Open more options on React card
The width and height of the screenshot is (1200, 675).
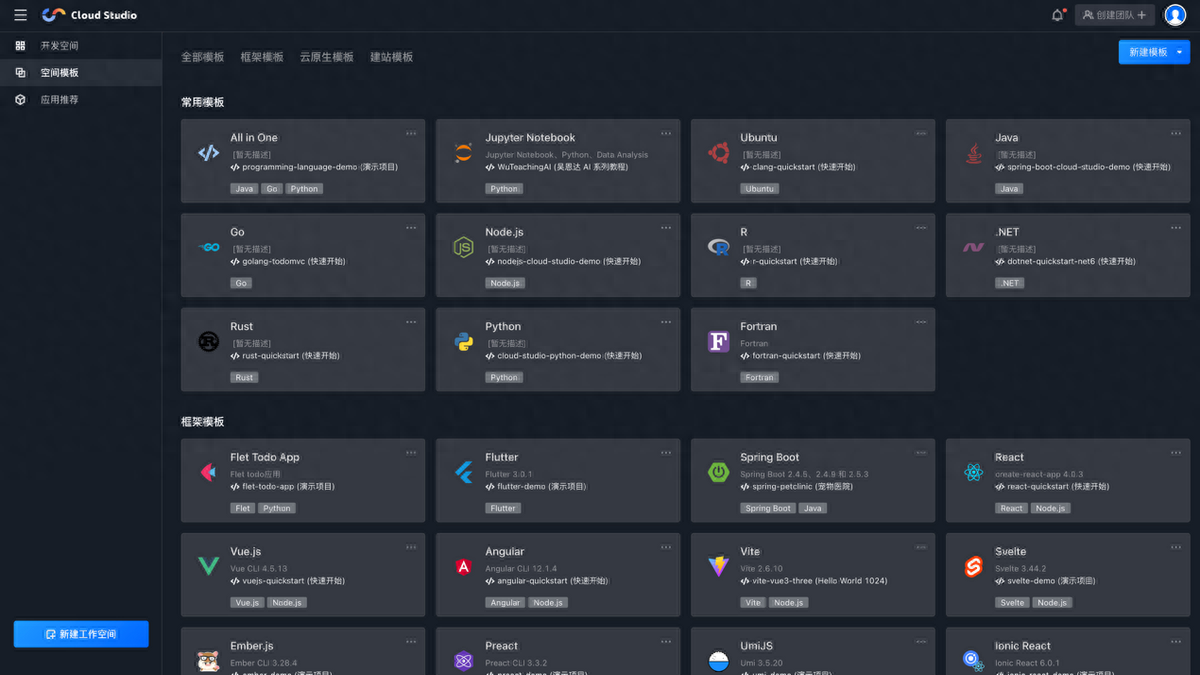[1176, 453]
